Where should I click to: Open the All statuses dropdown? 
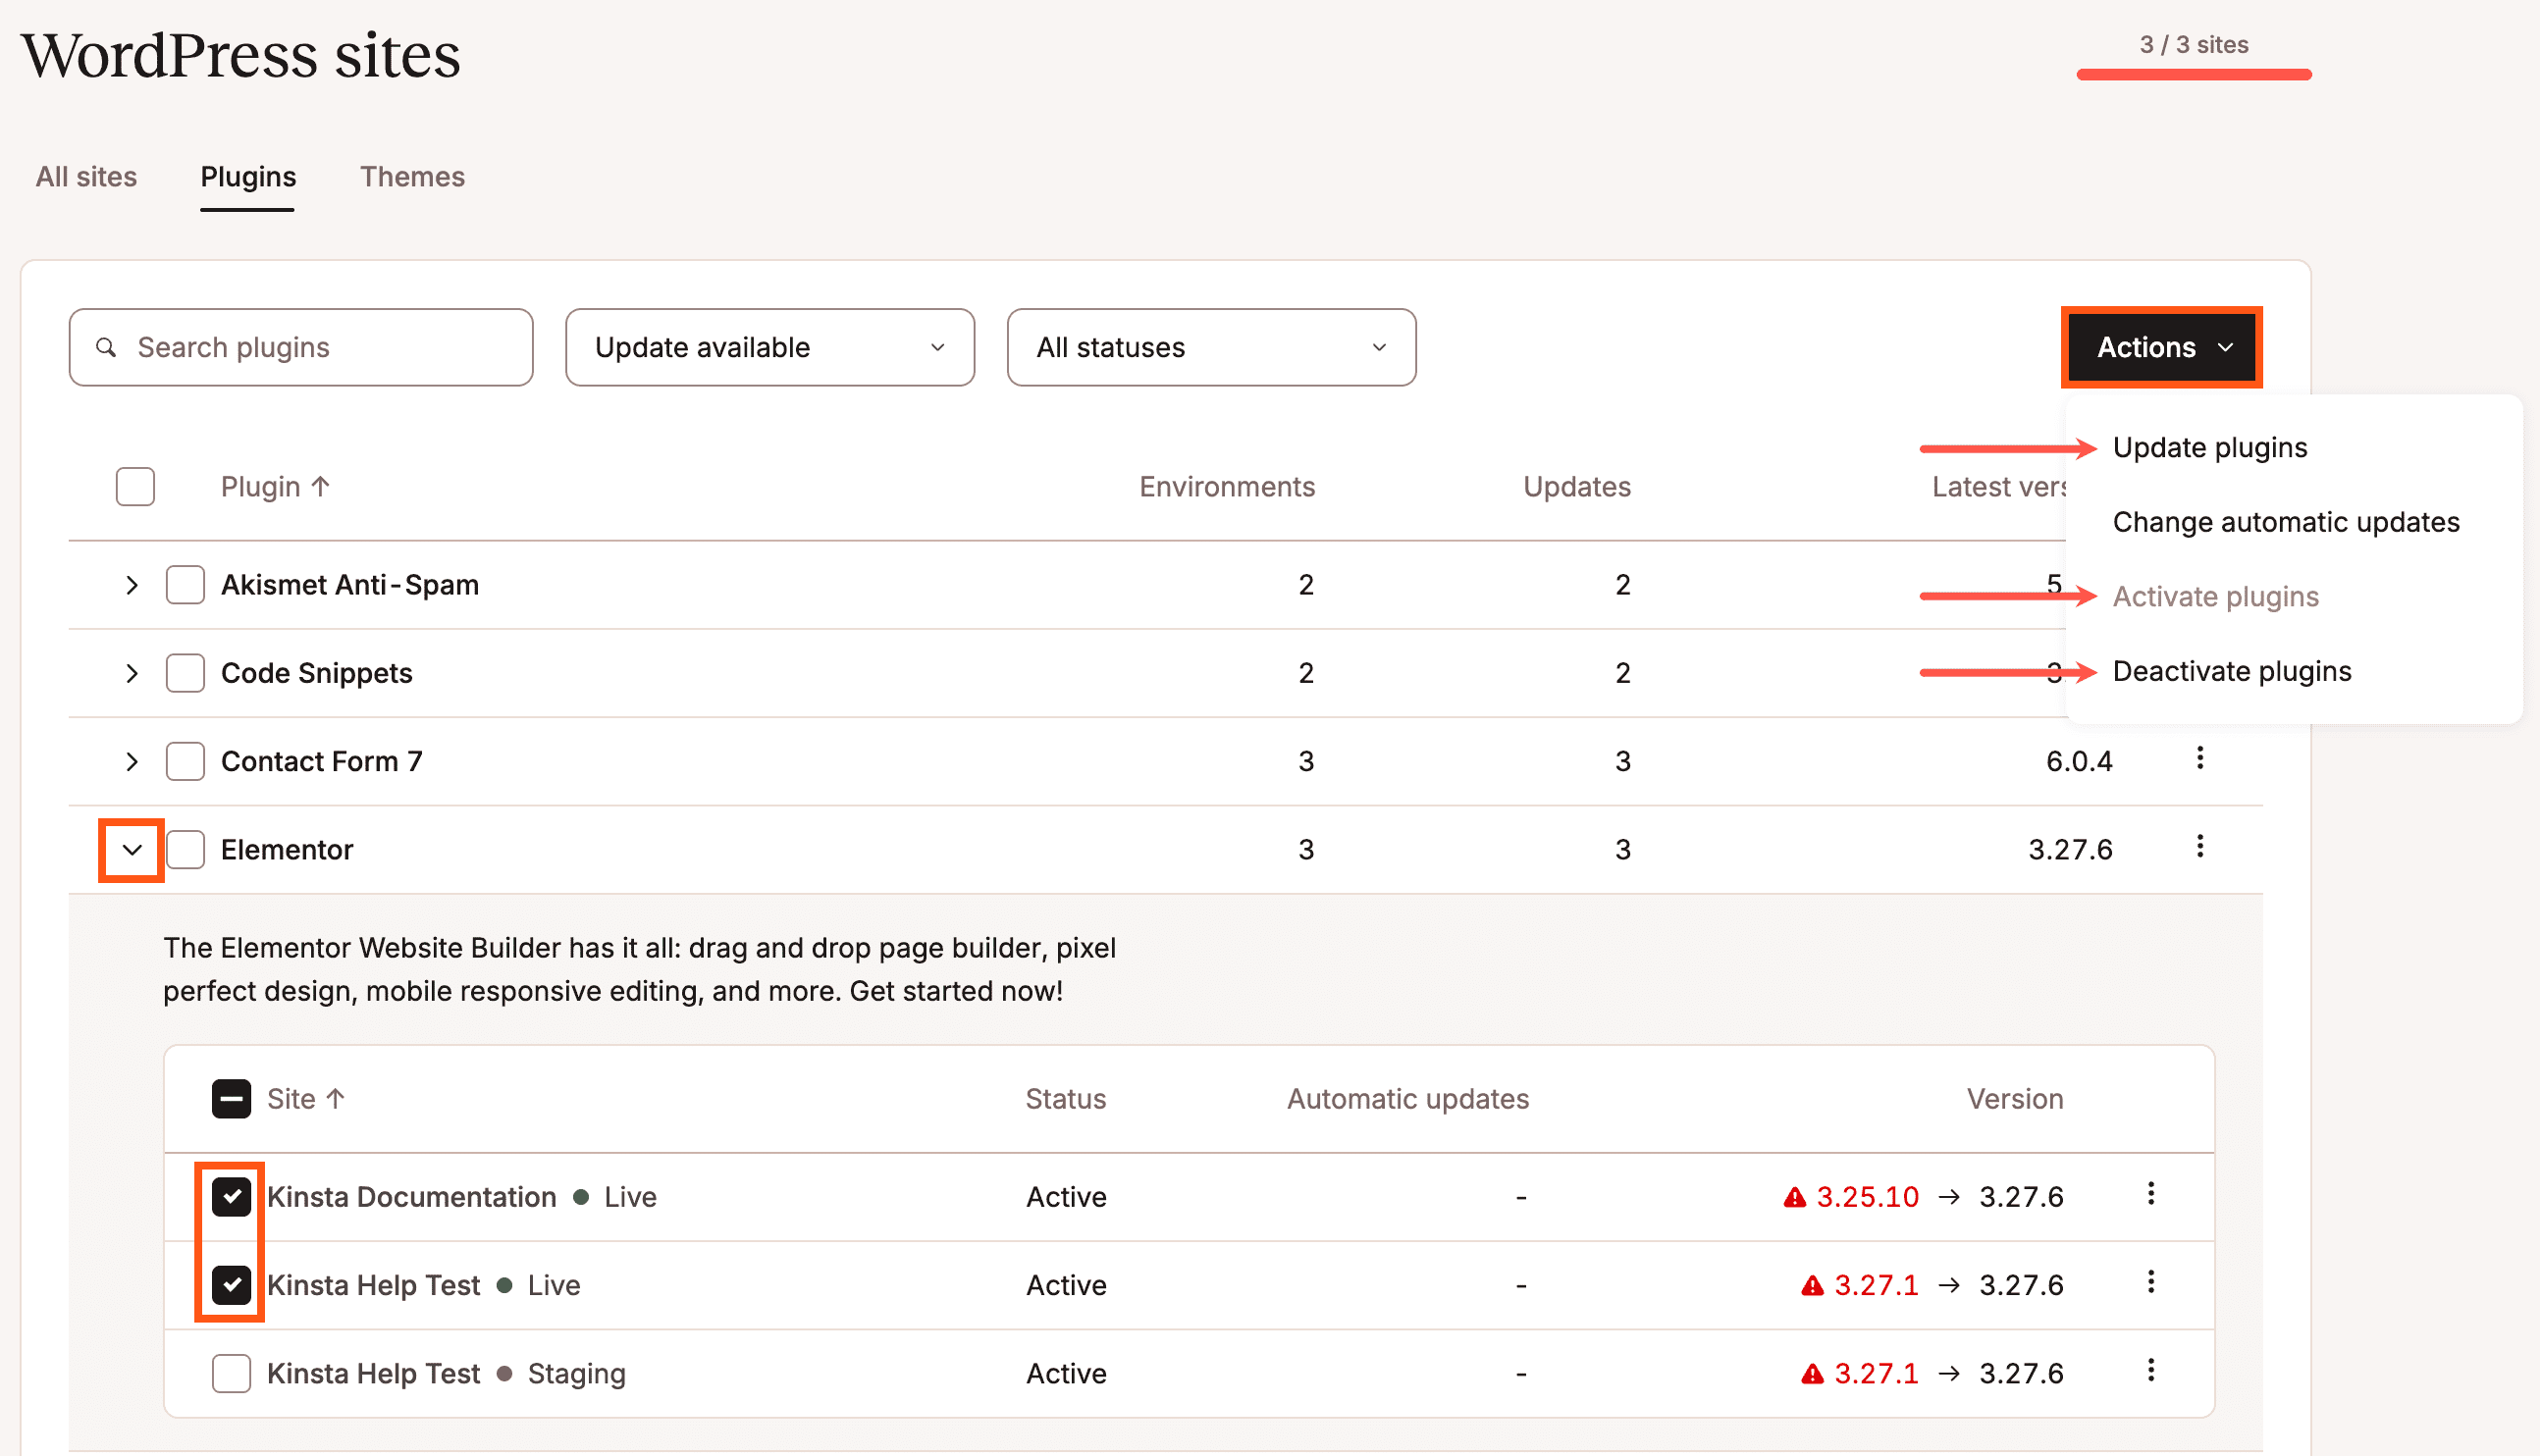coord(1211,347)
